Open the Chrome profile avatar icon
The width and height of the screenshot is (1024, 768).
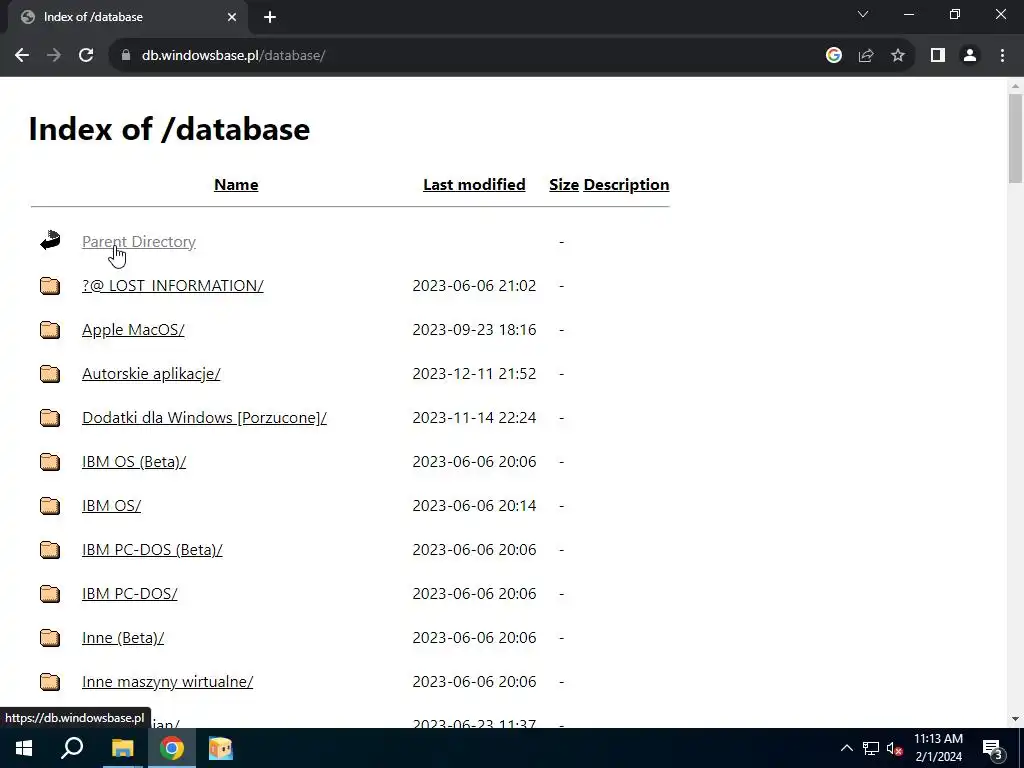click(970, 56)
